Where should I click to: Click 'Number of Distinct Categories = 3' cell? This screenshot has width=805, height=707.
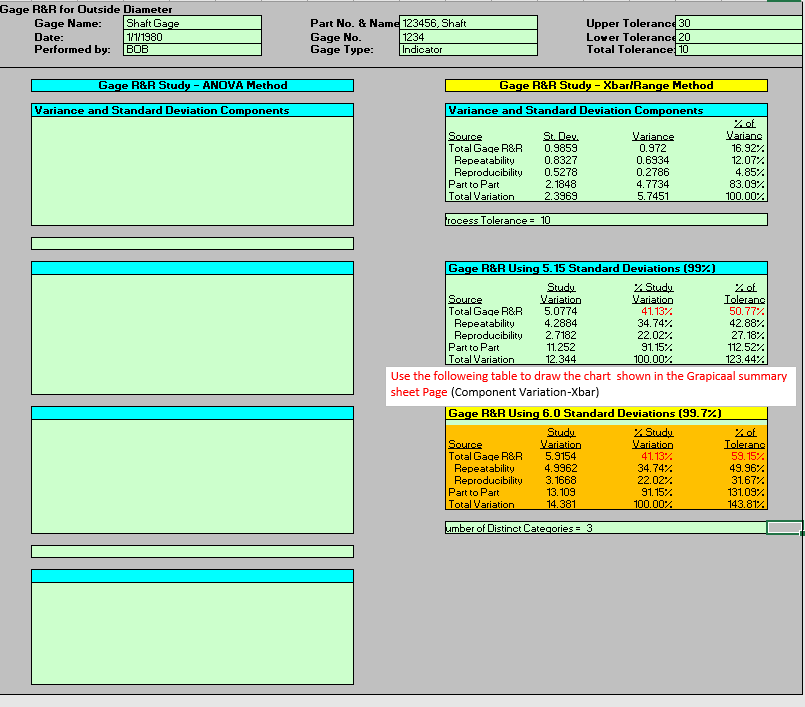click(x=606, y=528)
